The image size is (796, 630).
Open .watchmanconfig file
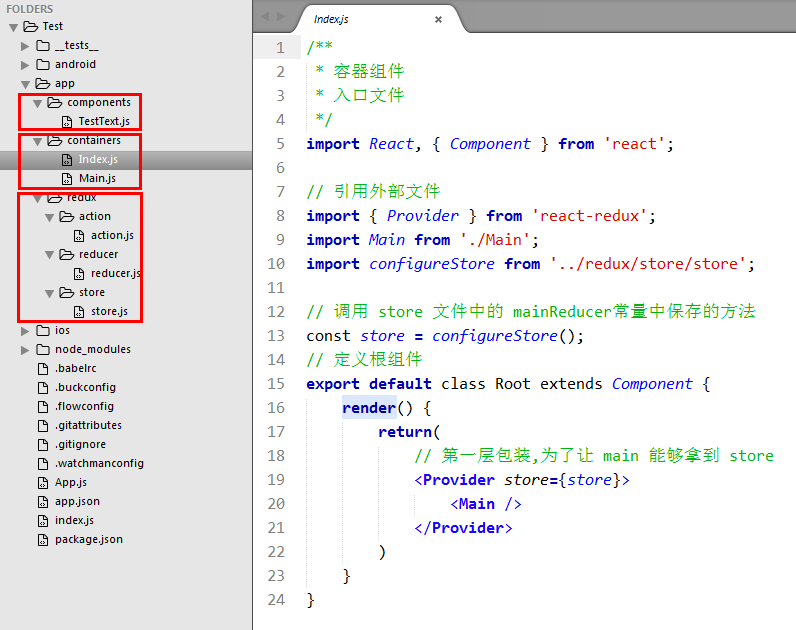point(100,463)
